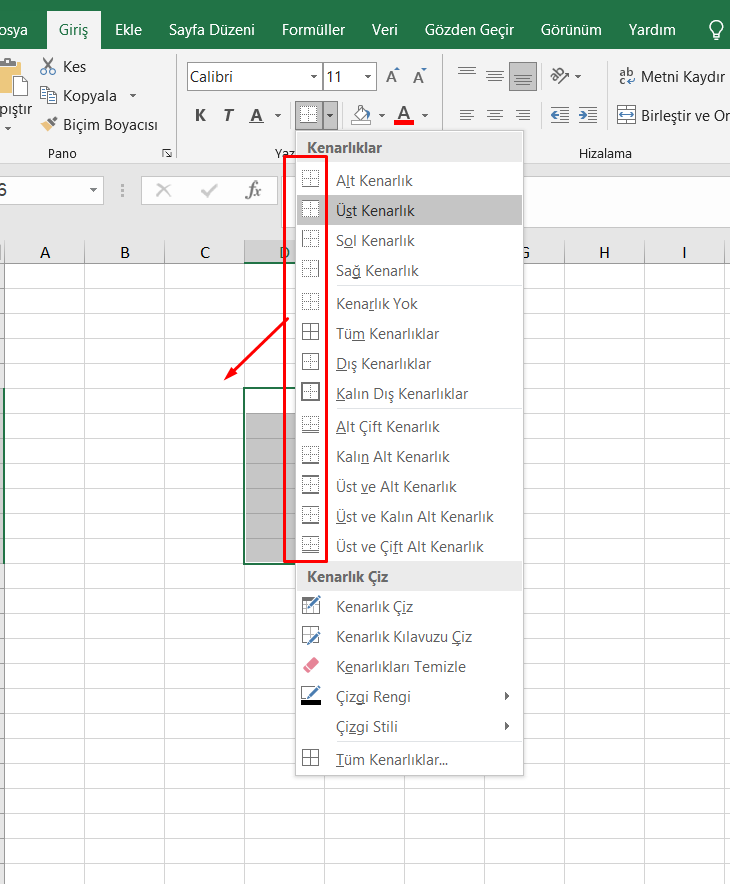This screenshot has height=884, width=730.
Task: Switch to the Gözden Geçir tab
Action: [470, 30]
